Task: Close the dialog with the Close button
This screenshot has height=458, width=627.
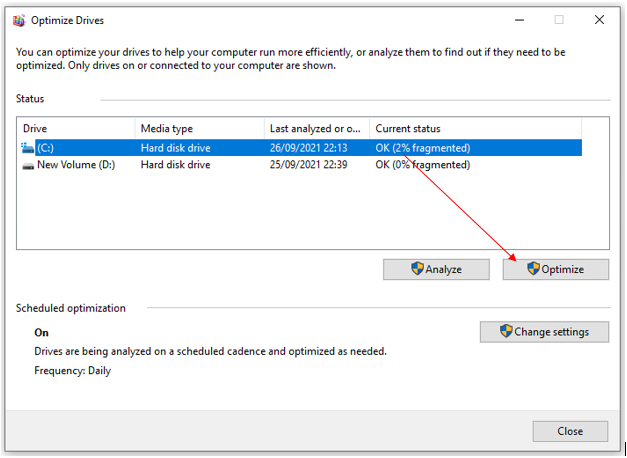Action: pyautogui.click(x=570, y=431)
